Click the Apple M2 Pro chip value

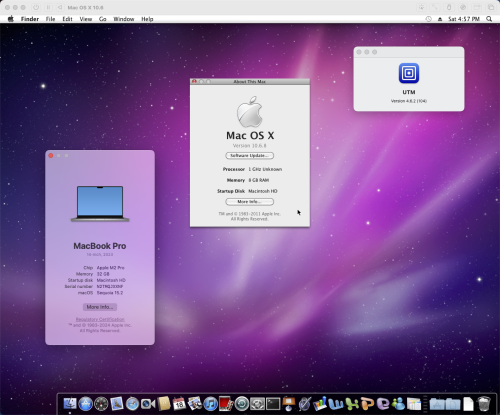(x=110, y=268)
